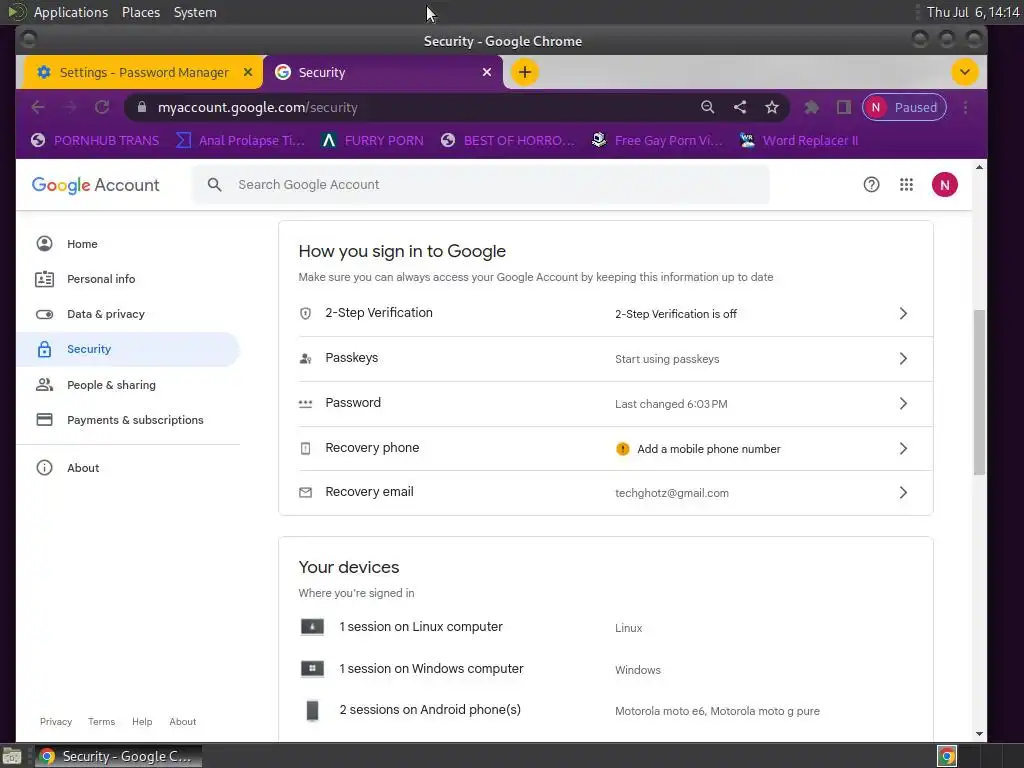
Task: Click the Chrome back arrow
Action: click(x=38, y=107)
